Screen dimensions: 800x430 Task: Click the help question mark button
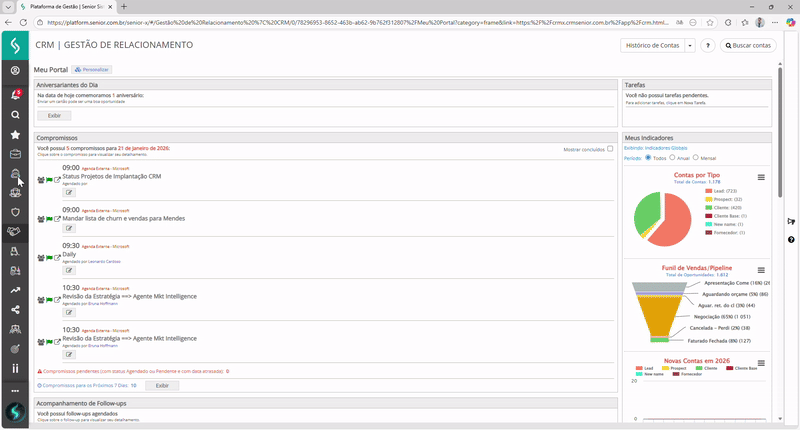tap(707, 45)
